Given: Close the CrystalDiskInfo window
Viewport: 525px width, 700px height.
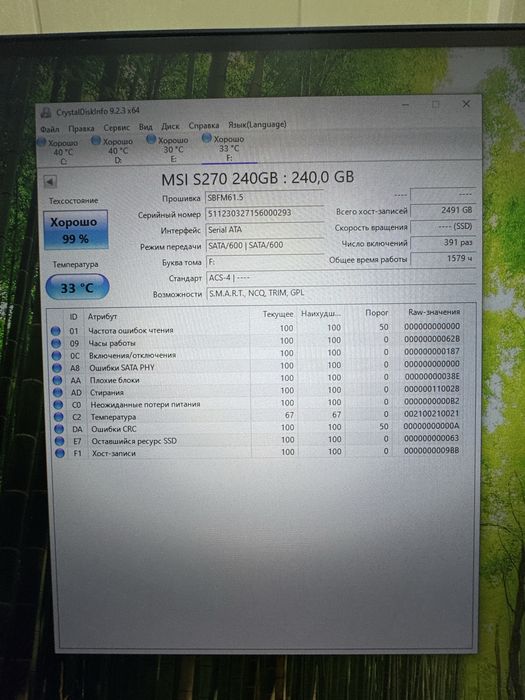Looking at the screenshot, I should pyautogui.click(x=466, y=104).
